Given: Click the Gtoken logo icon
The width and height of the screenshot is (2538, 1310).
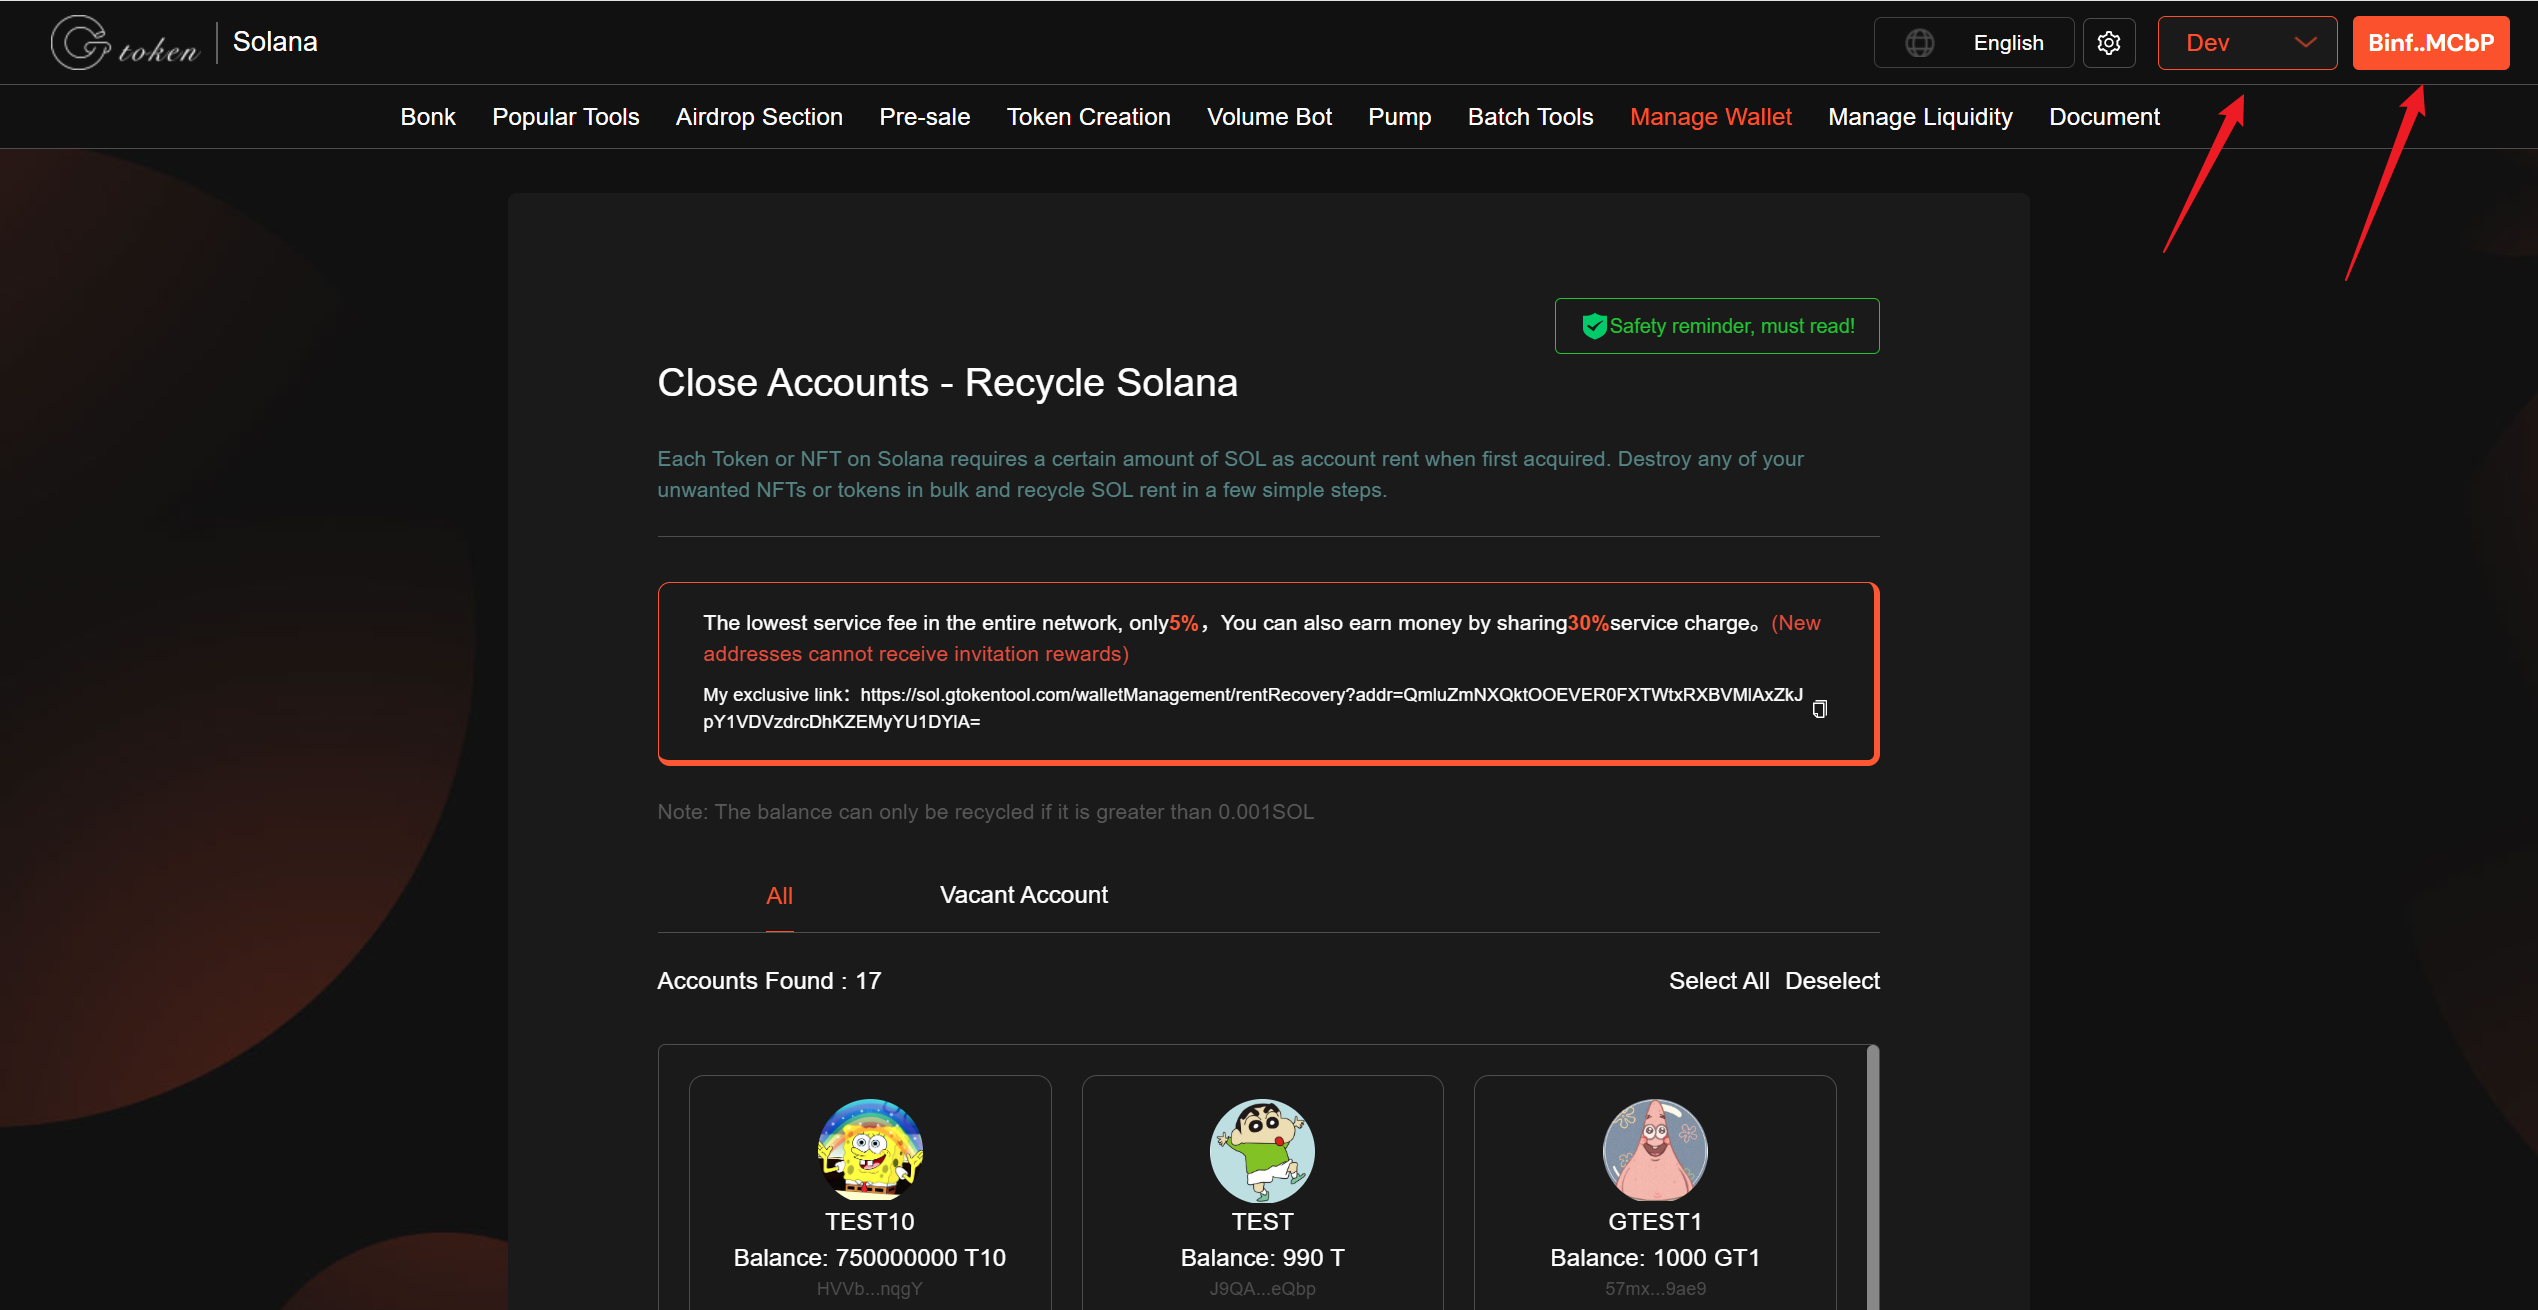Looking at the screenshot, I should click(x=82, y=43).
